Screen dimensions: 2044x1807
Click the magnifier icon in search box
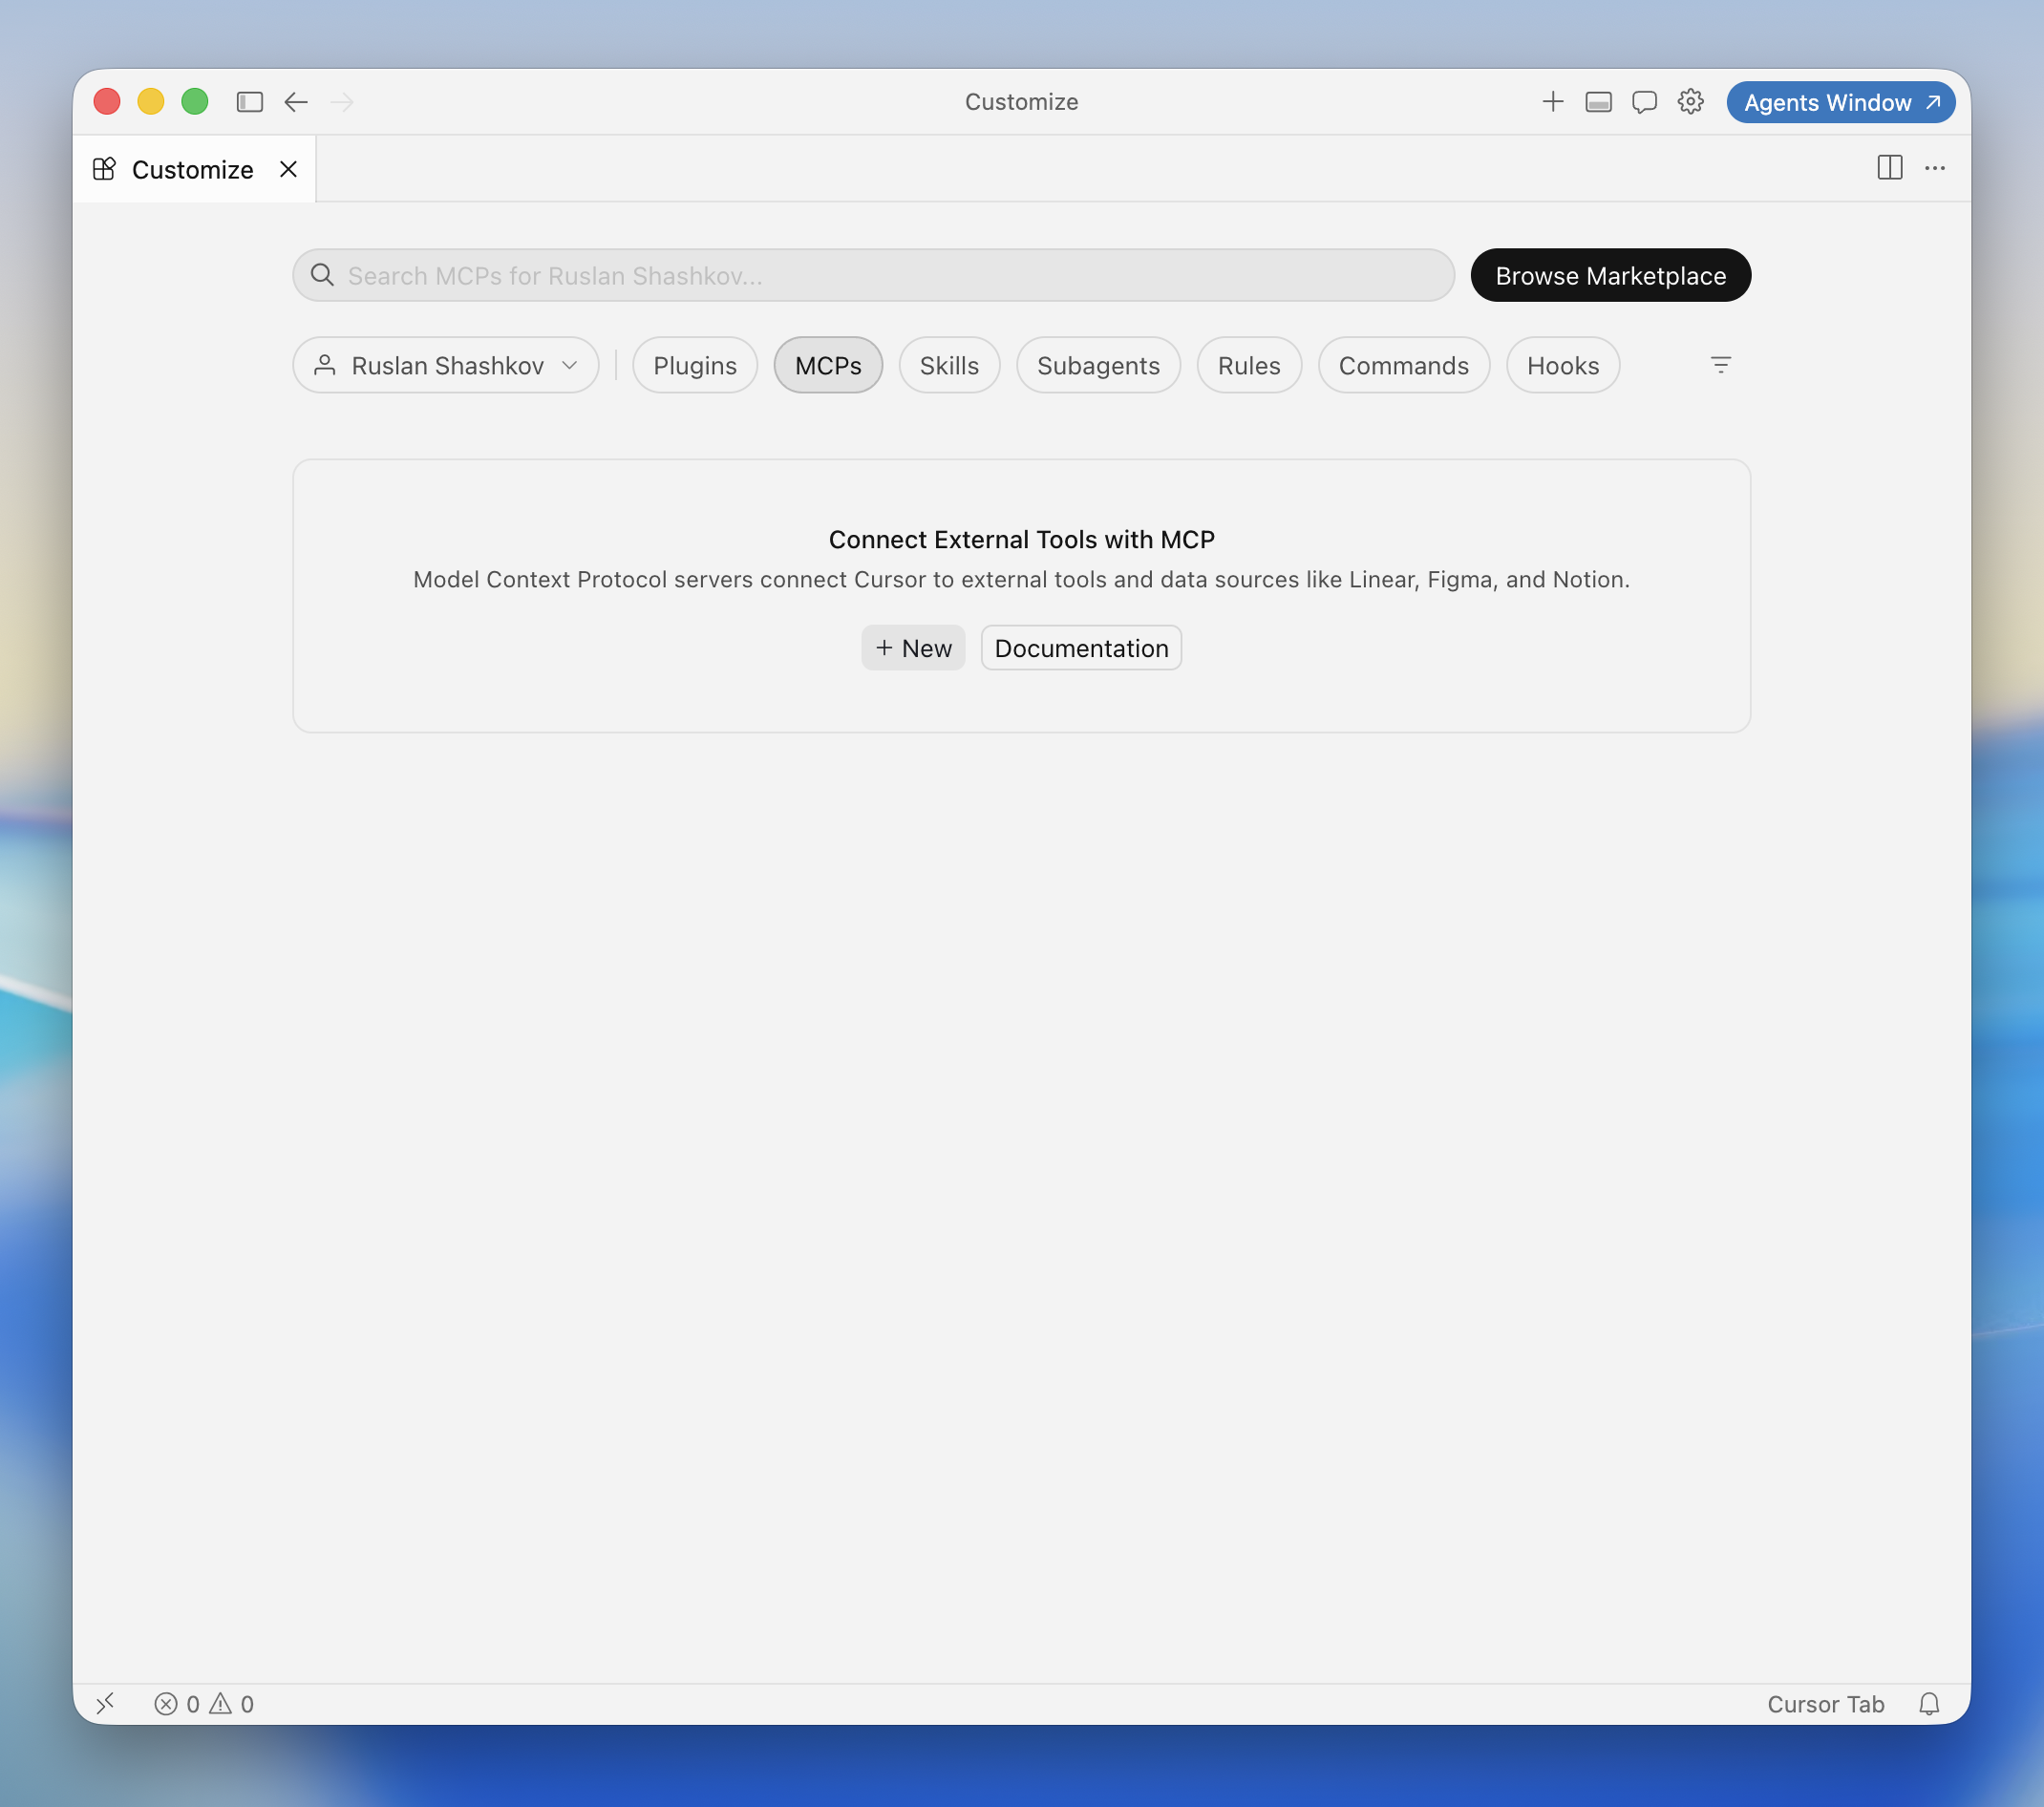click(x=322, y=275)
